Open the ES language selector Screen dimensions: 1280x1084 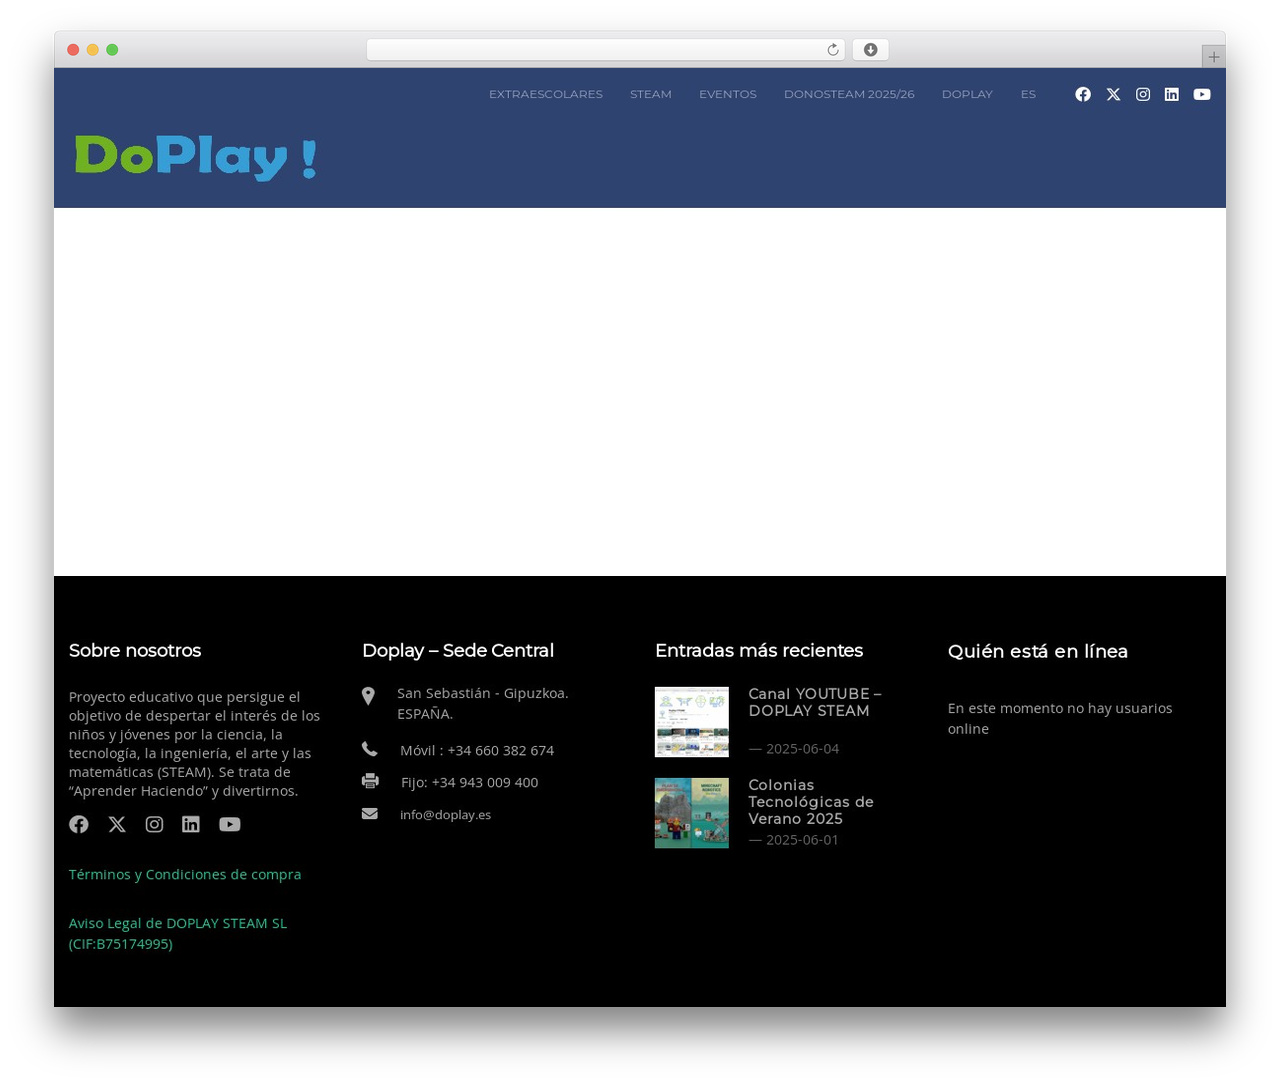1028,94
